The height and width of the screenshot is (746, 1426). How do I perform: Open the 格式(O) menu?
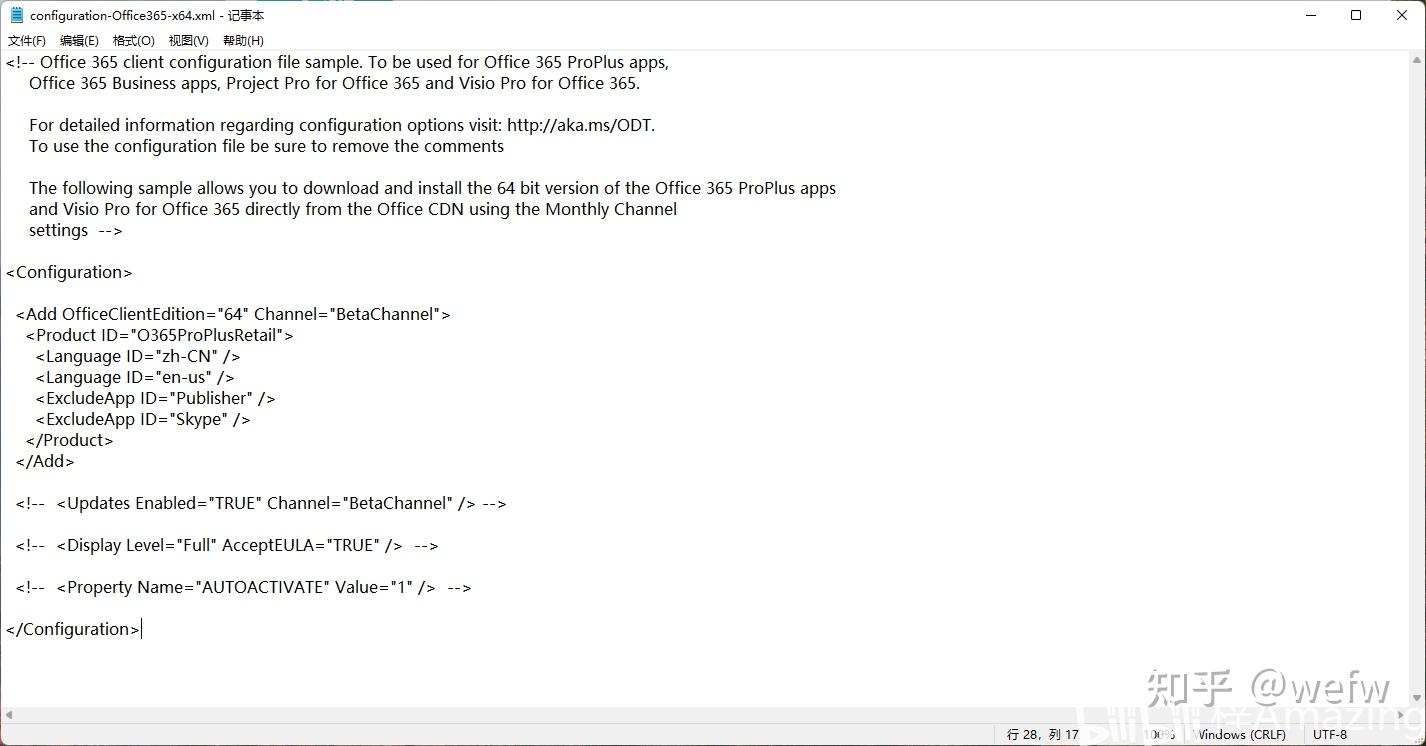tap(133, 40)
